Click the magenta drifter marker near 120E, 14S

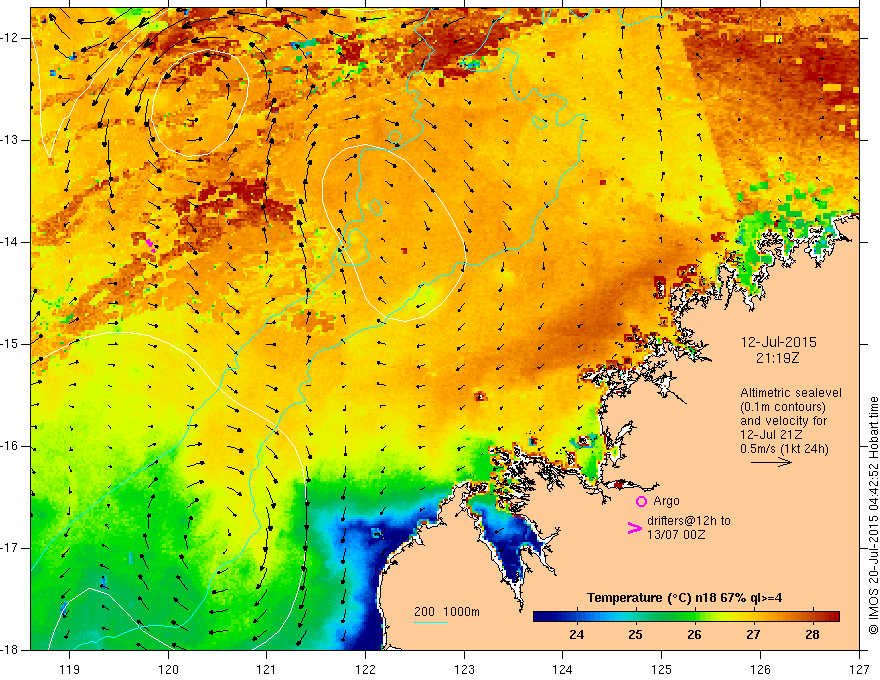(x=150, y=245)
